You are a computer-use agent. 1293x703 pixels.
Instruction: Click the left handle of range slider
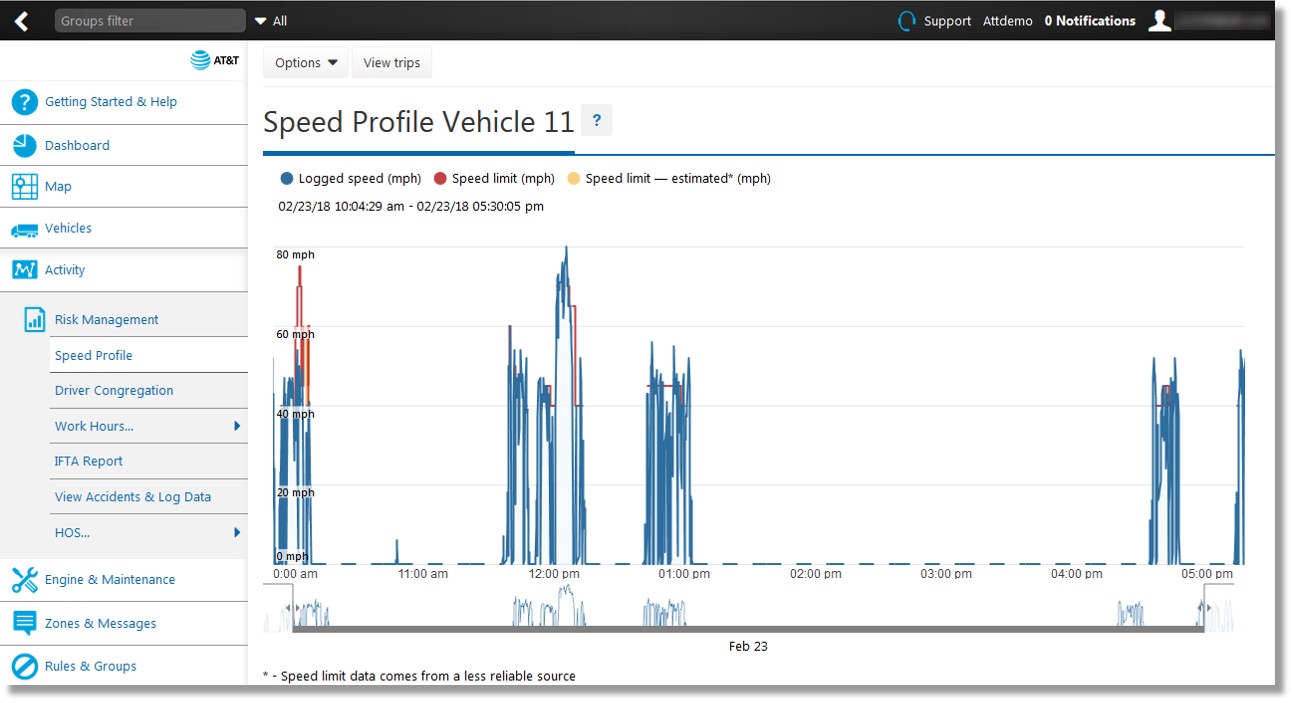pyautogui.click(x=290, y=607)
